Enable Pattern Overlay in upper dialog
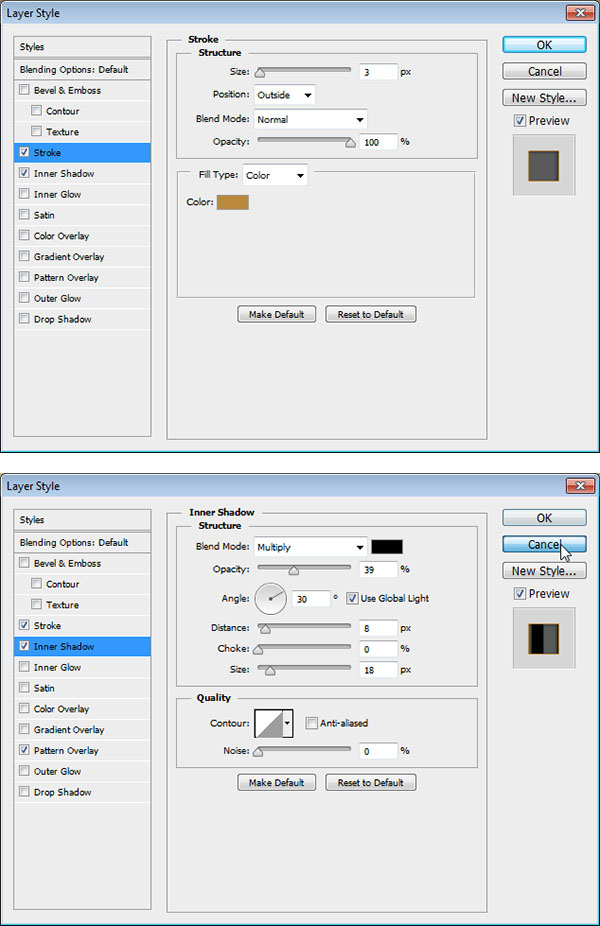The image size is (600, 926). click(x=24, y=277)
